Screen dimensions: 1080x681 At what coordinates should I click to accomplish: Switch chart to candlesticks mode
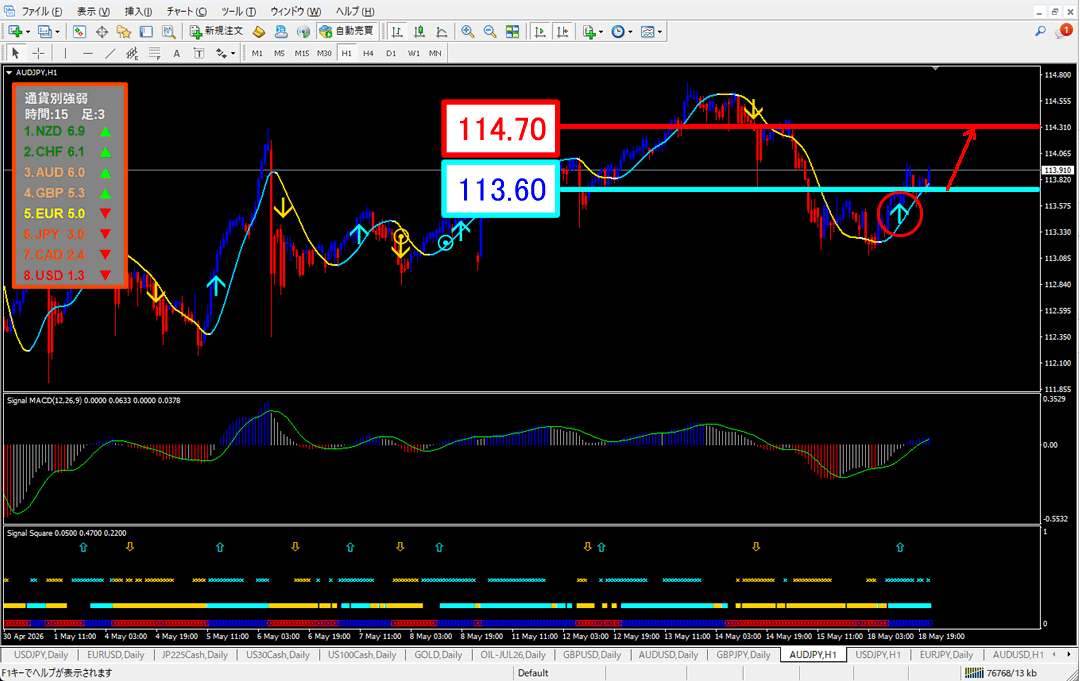(x=419, y=32)
